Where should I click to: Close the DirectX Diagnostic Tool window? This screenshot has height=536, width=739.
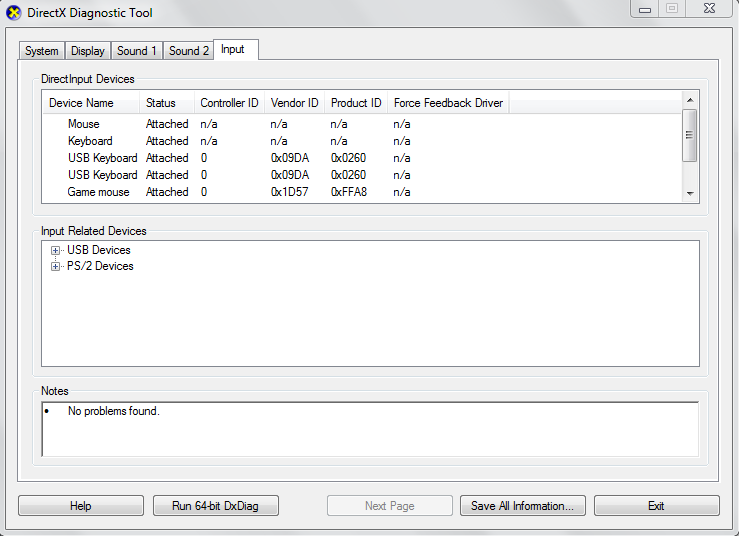tap(709, 8)
